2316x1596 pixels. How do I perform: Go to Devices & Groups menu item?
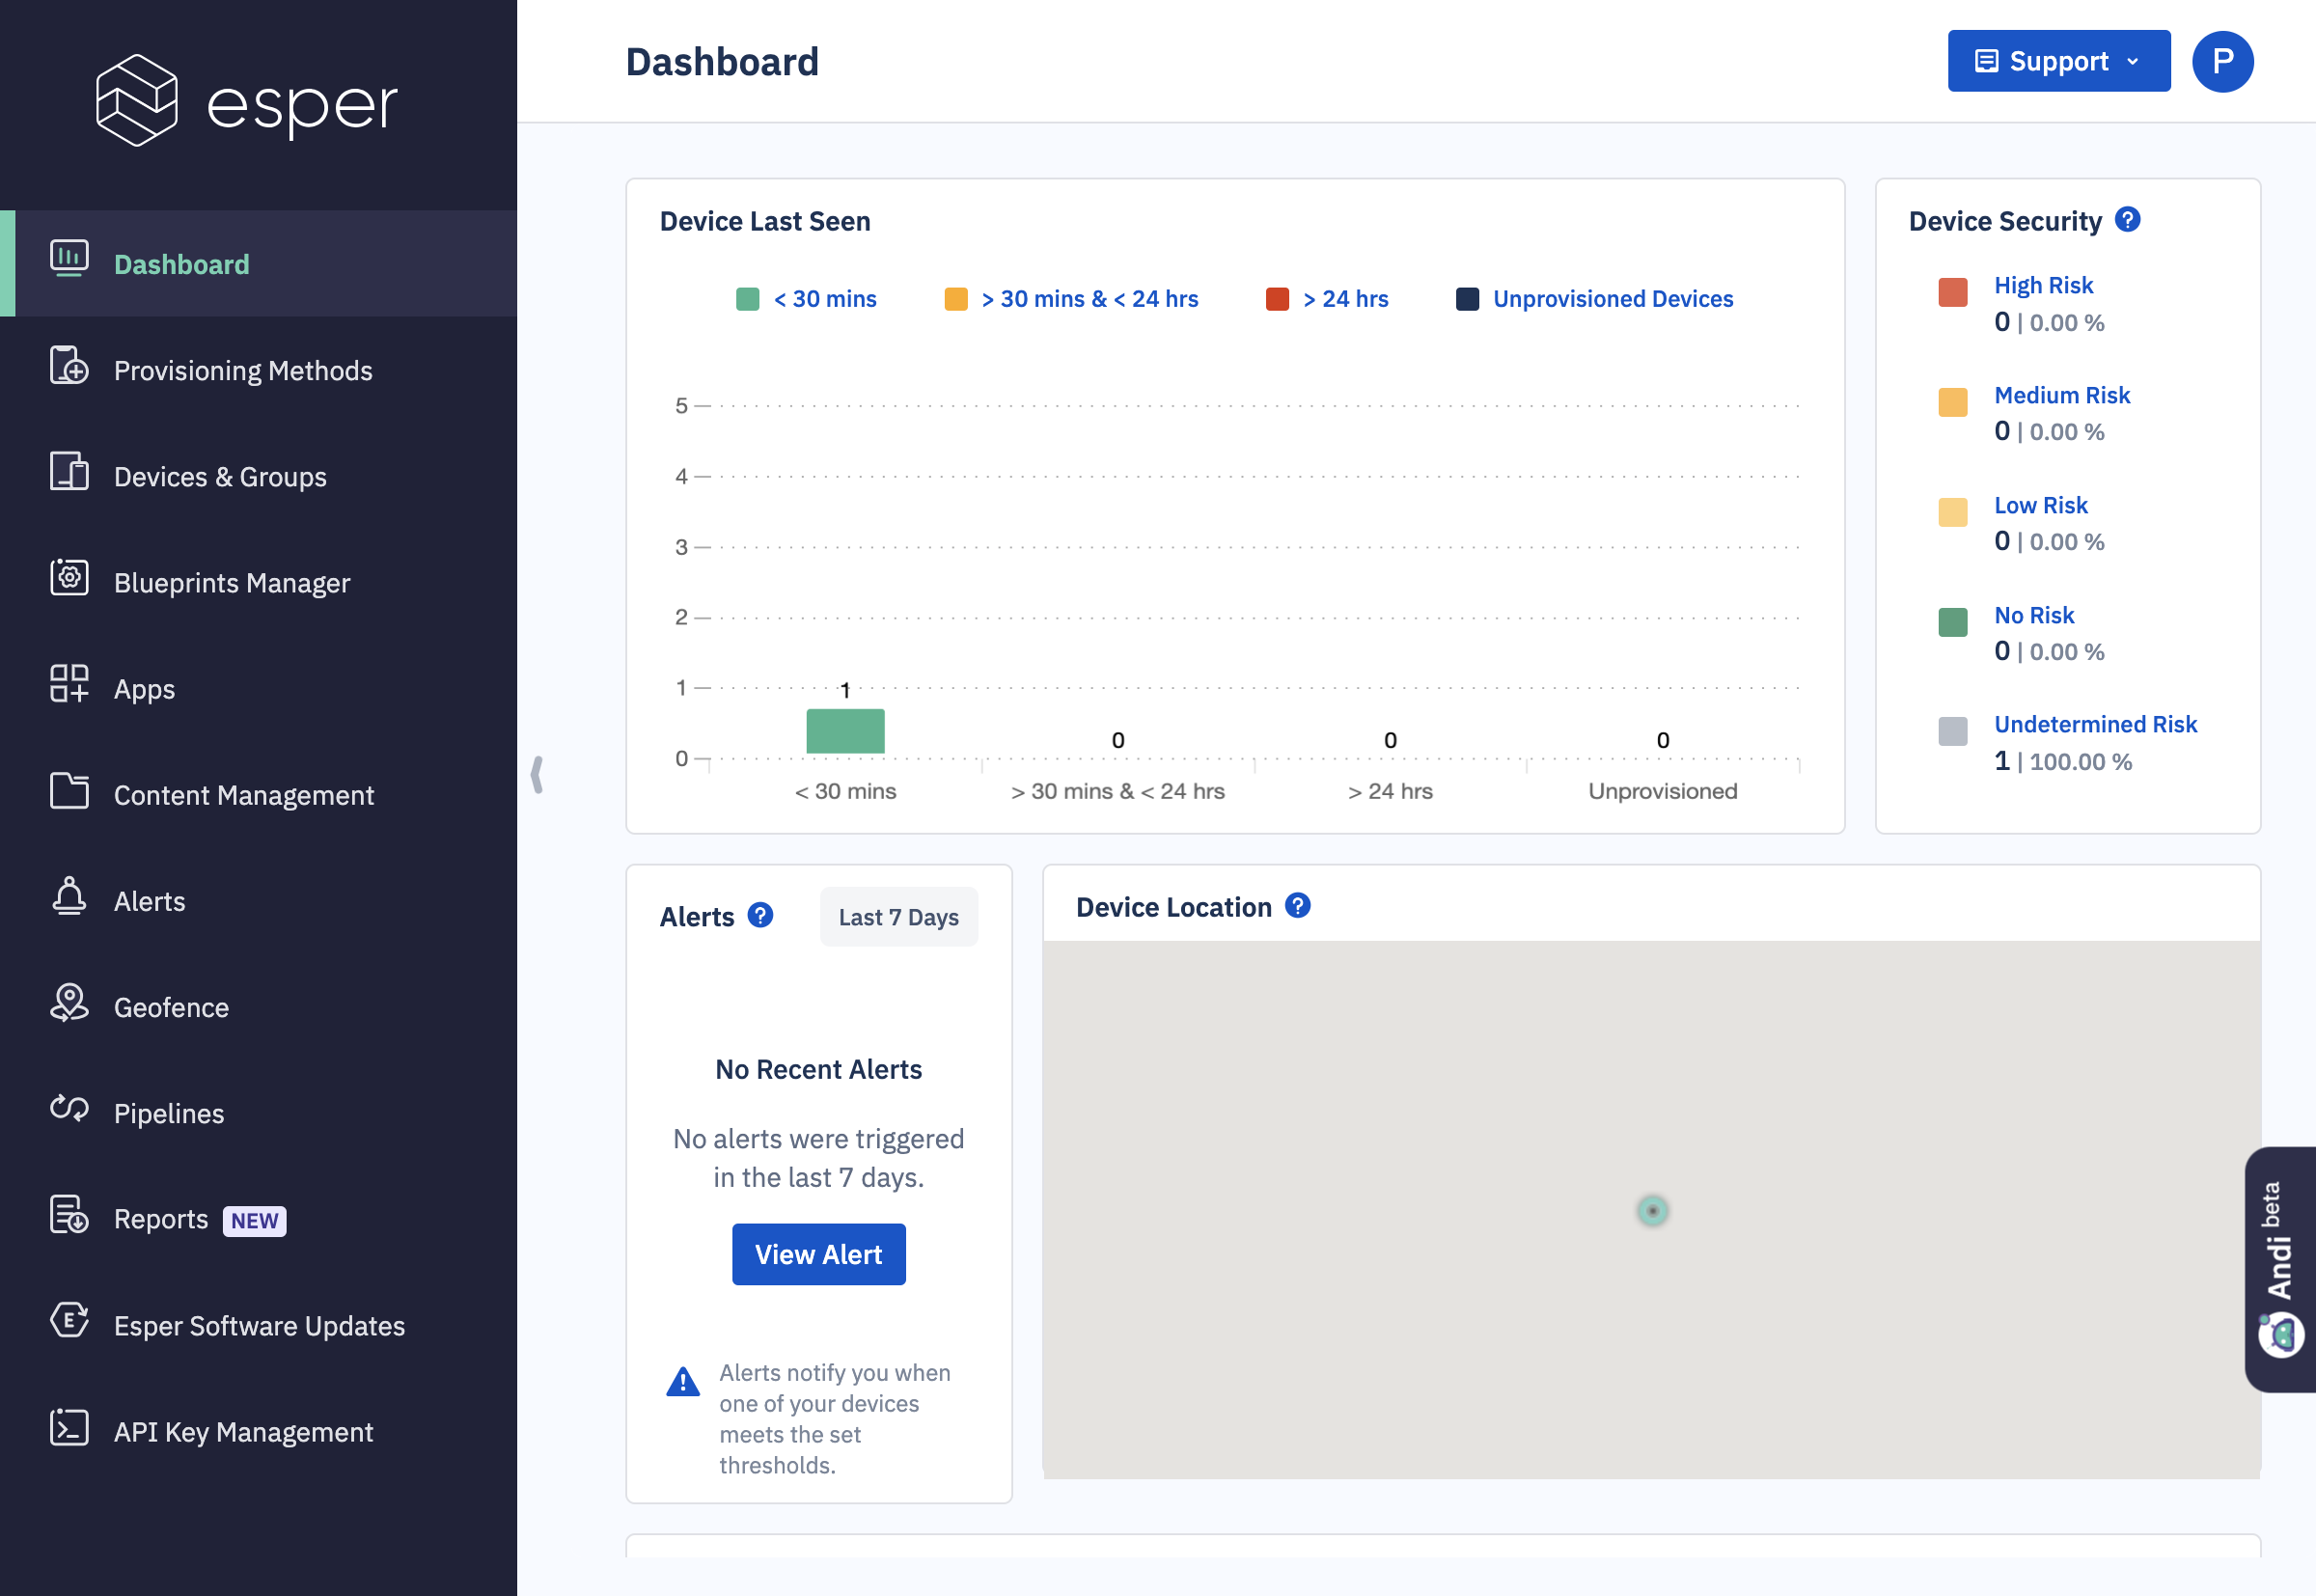tap(220, 477)
